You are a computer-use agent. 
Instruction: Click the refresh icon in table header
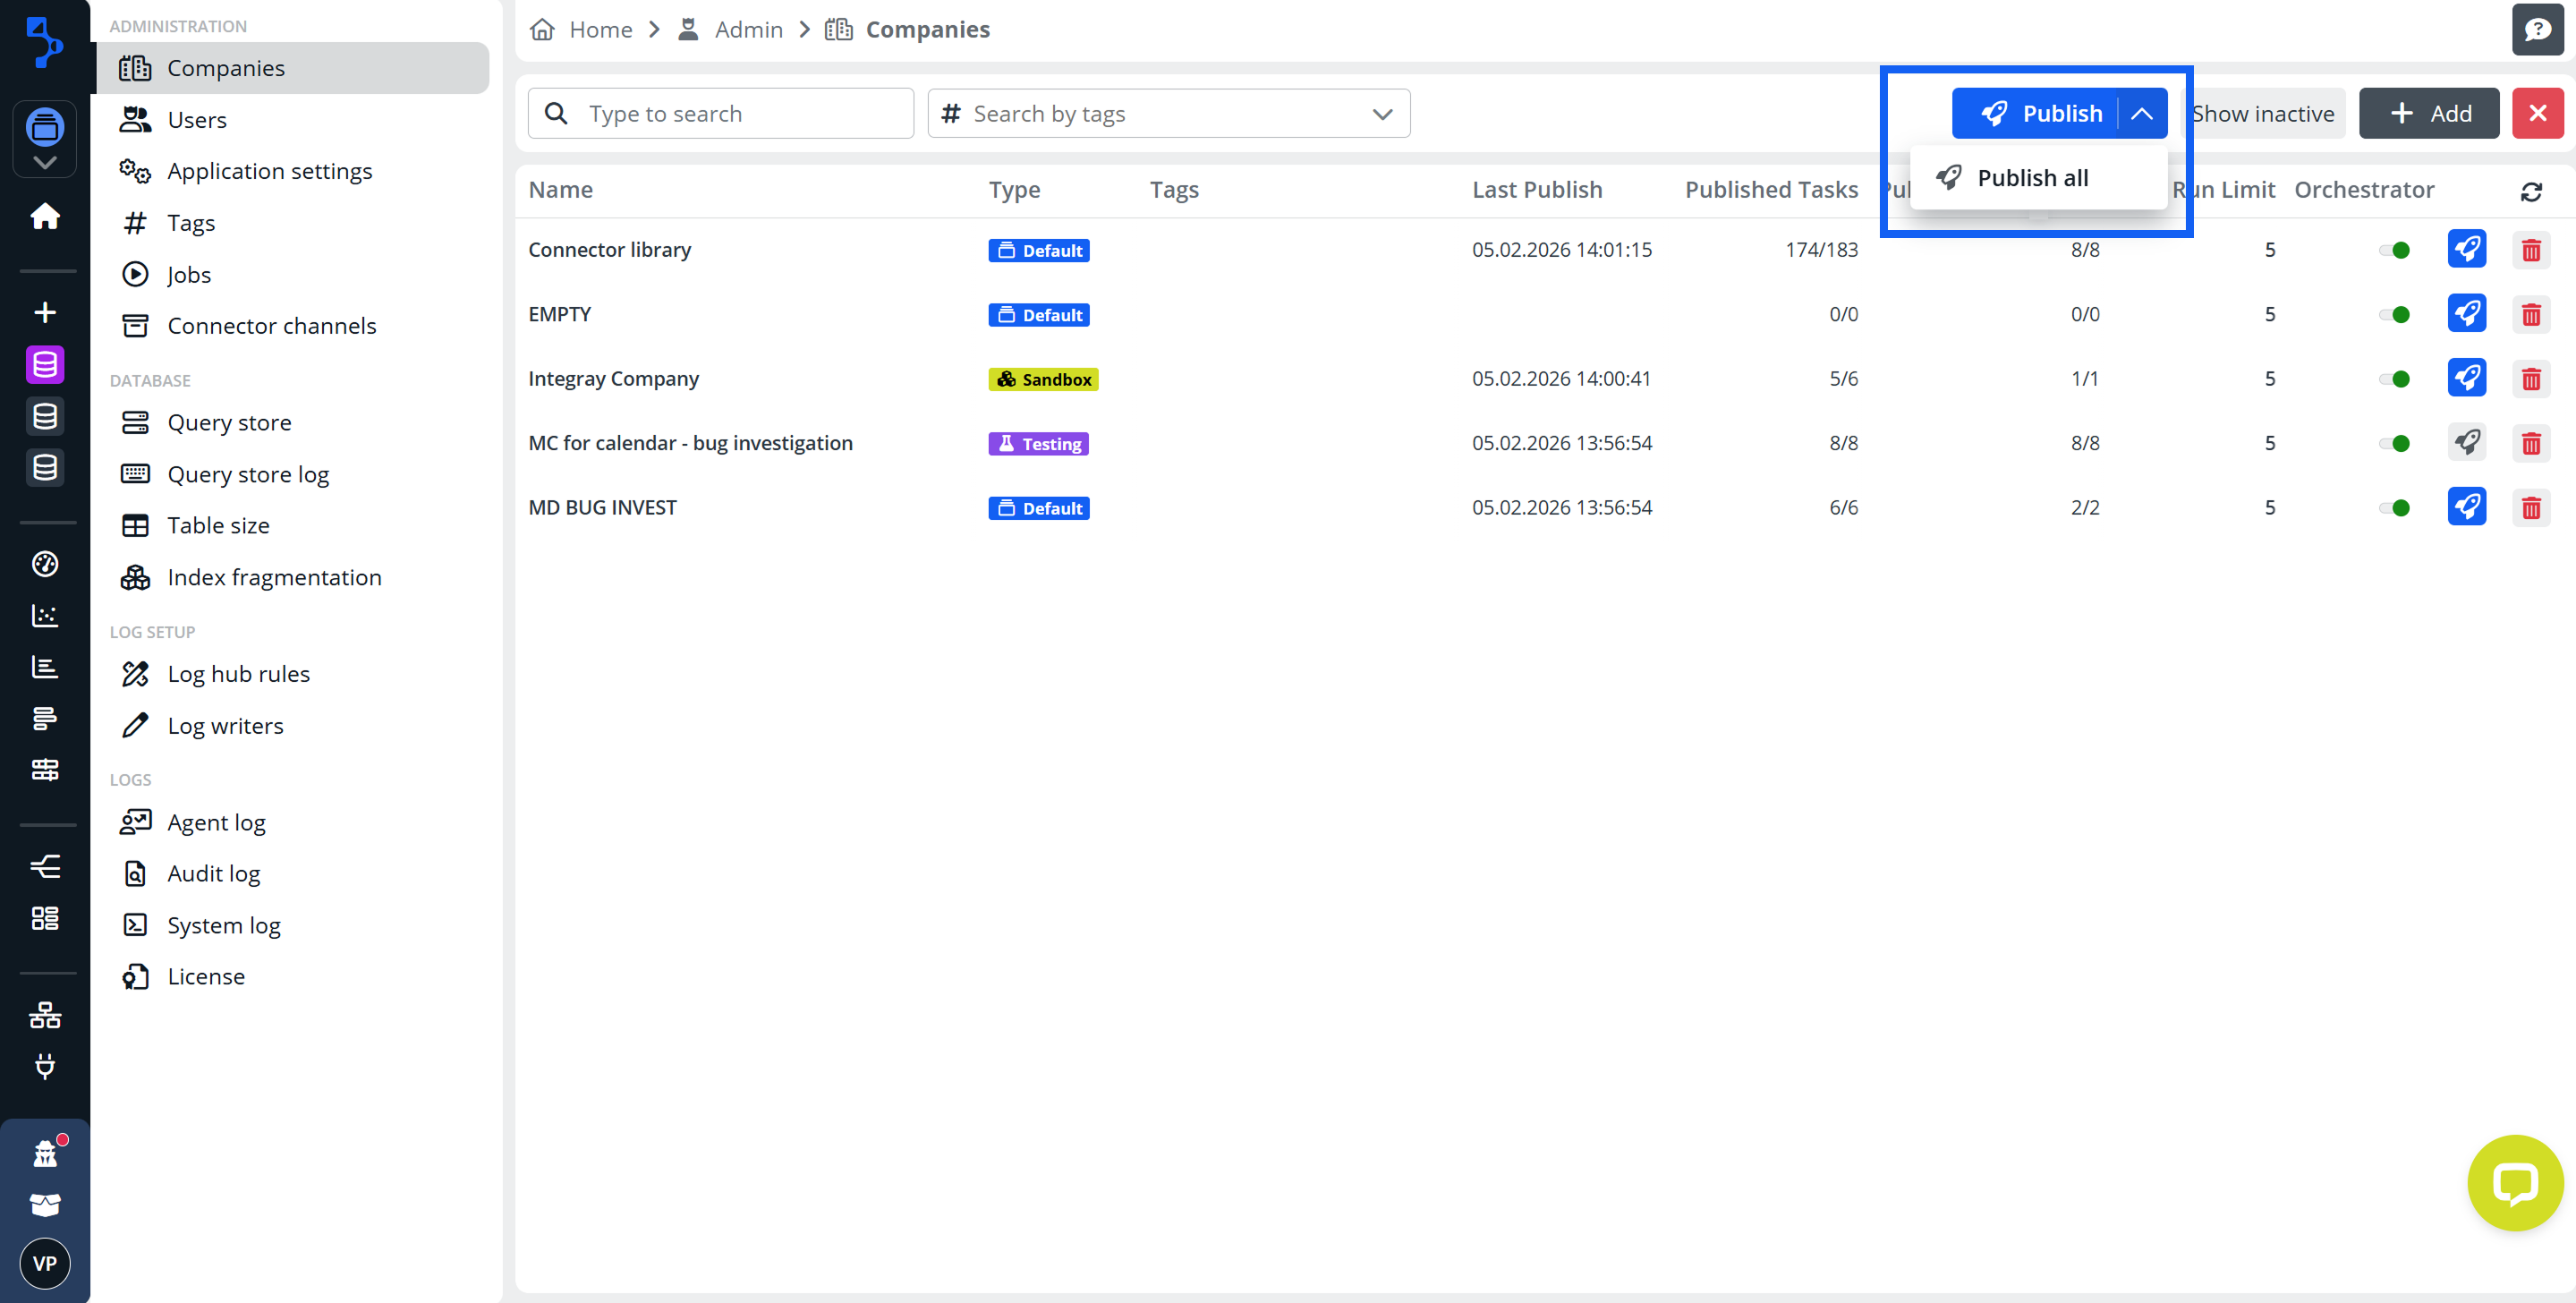[x=2530, y=191]
